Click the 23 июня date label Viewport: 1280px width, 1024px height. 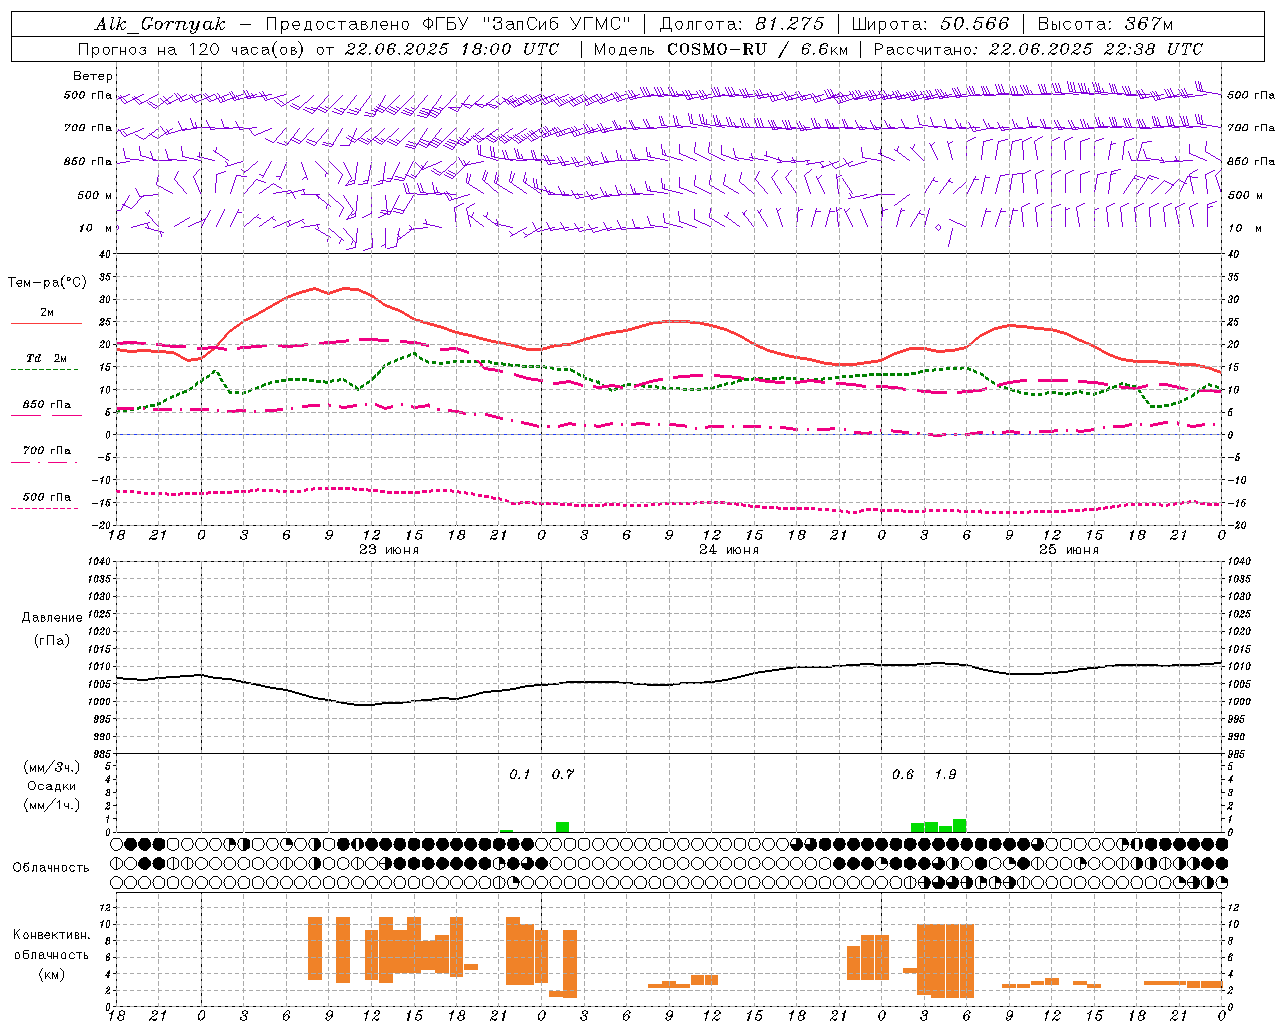[389, 550]
